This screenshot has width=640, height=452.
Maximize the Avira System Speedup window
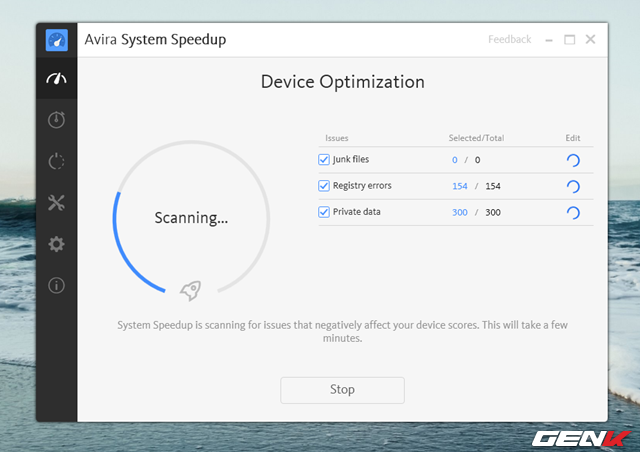point(569,40)
